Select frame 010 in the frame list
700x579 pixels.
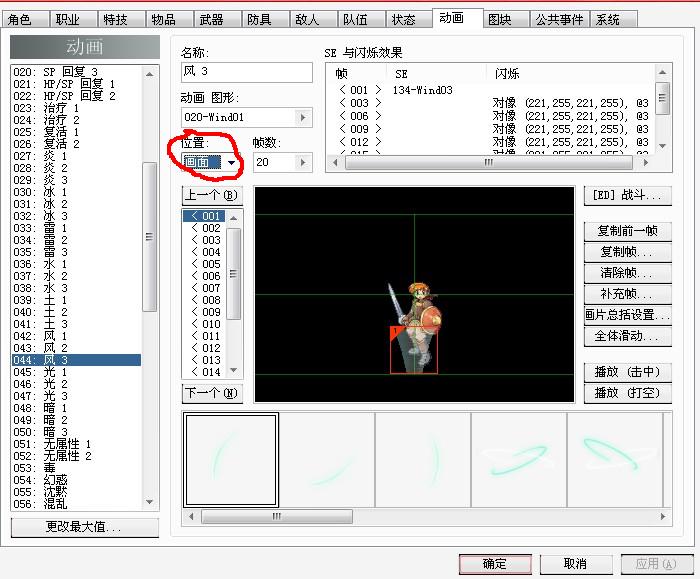coord(204,324)
